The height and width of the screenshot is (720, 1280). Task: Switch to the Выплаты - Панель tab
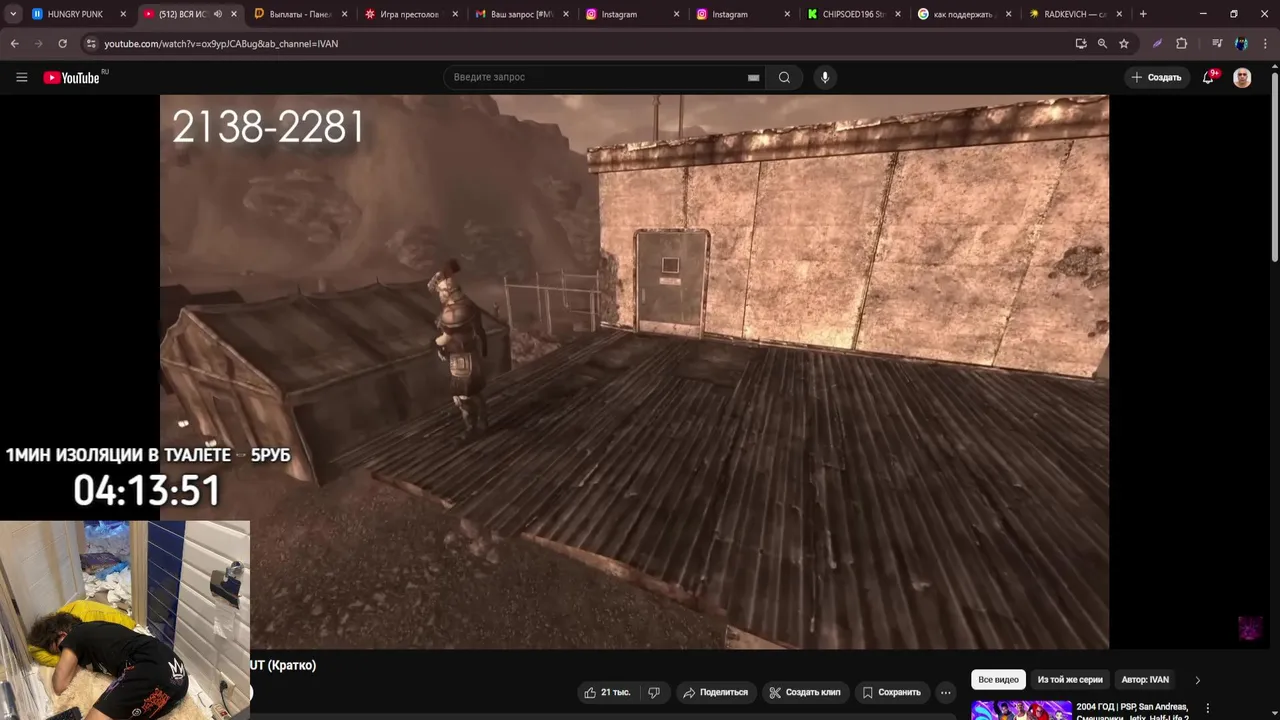coord(300,14)
